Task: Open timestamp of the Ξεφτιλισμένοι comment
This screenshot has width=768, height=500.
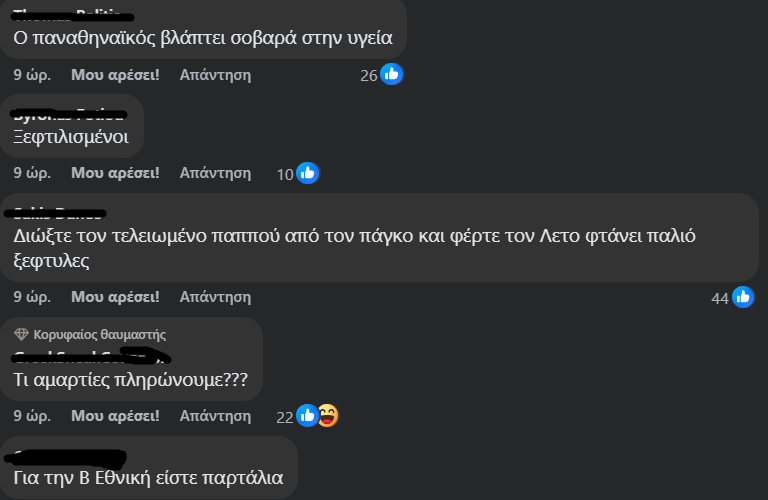Action: (x=32, y=173)
